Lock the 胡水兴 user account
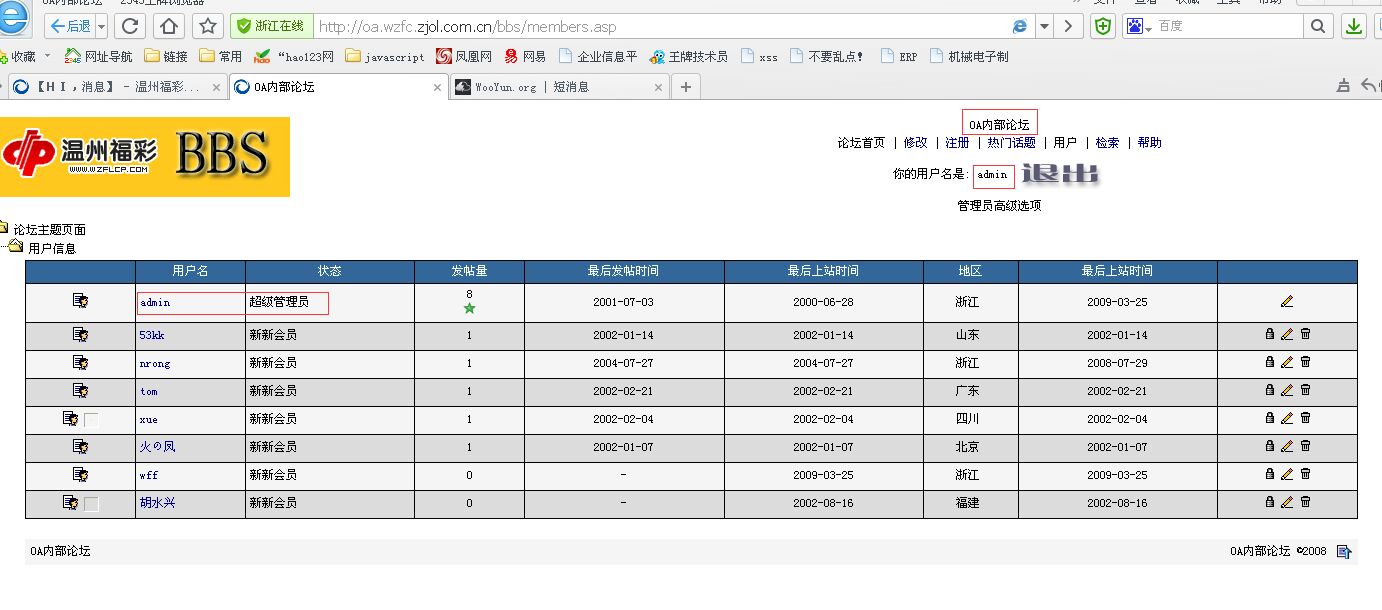 coord(1270,502)
